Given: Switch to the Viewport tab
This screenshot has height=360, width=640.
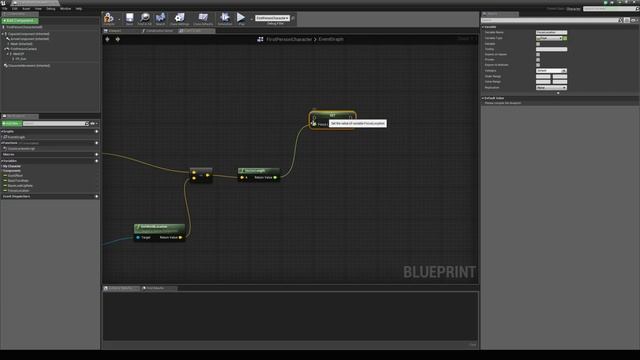Looking at the screenshot, I should 121,31.
